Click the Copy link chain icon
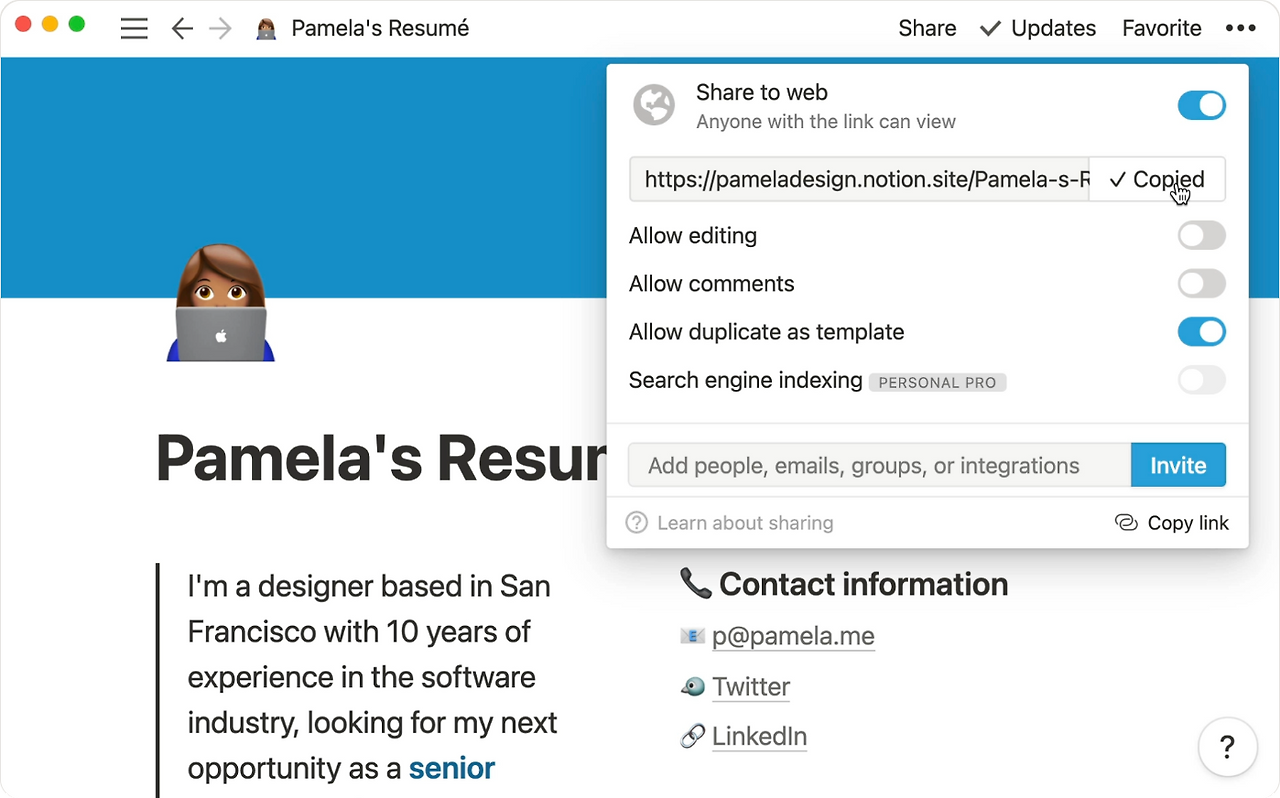The height and width of the screenshot is (798, 1280). (x=1126, y=523)
